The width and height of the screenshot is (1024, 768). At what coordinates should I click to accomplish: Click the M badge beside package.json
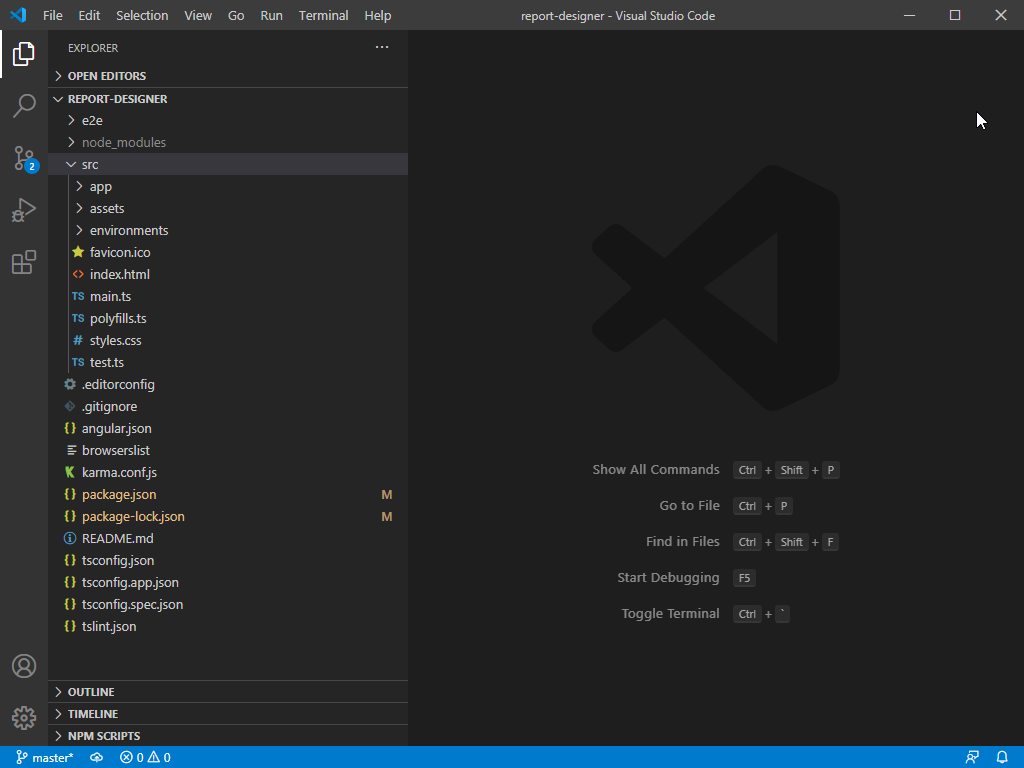[387, 494]
